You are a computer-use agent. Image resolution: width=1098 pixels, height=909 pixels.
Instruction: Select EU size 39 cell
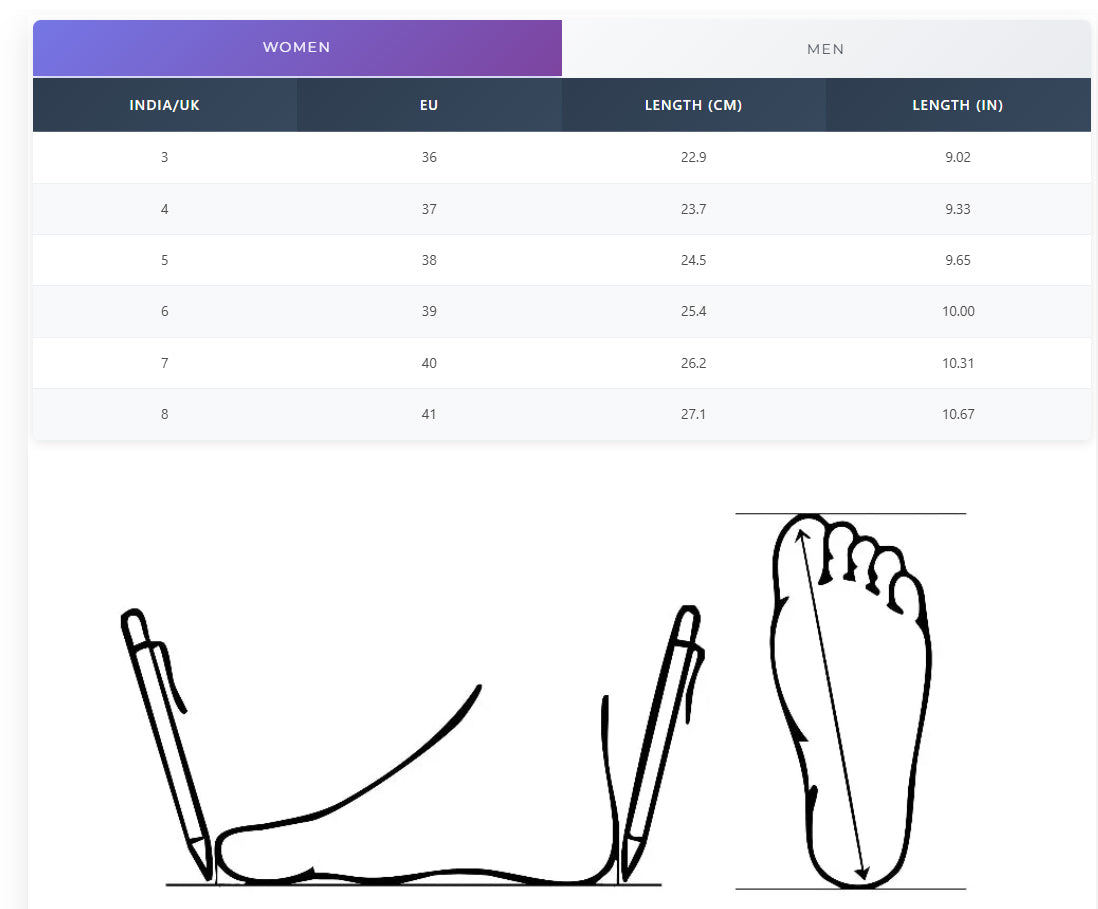[429, 311]
